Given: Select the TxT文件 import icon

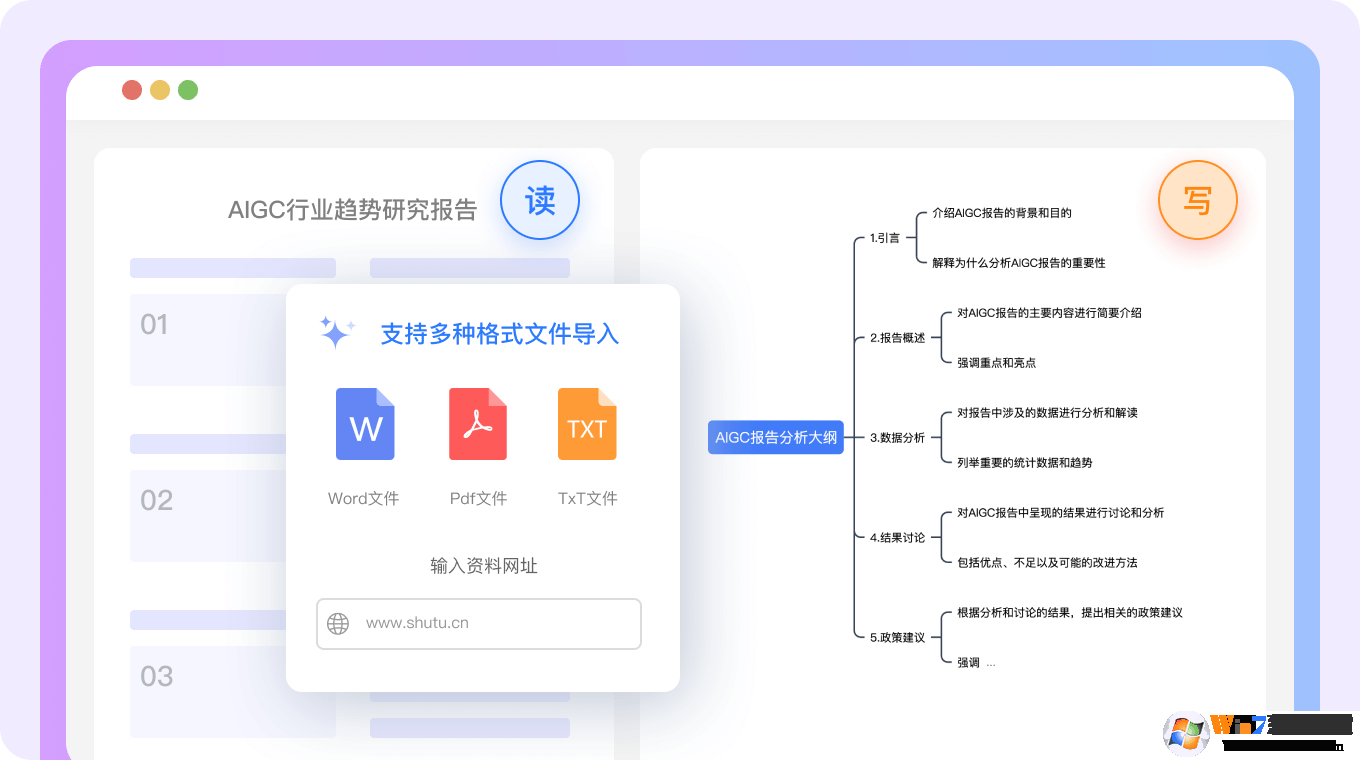Looking at the screenshot, I should pos(587,424).
